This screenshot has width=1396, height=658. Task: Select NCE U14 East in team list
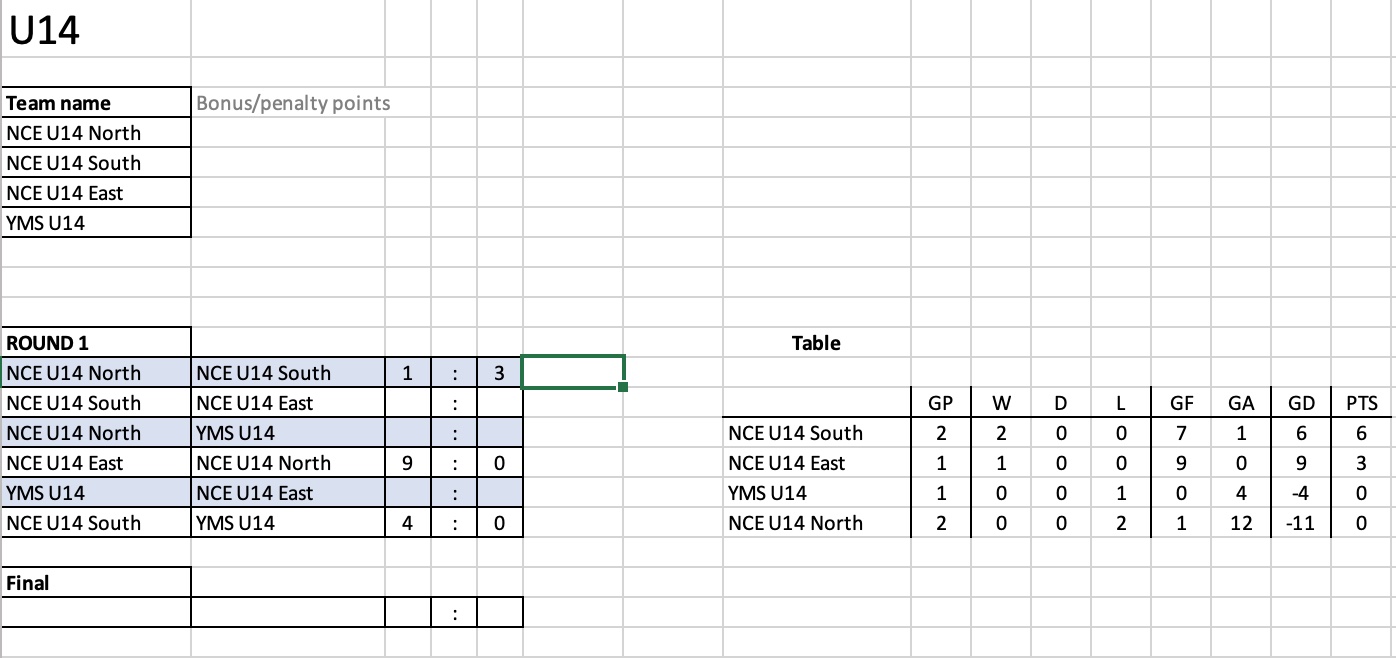pyautogui.click(x=96, y=193)
